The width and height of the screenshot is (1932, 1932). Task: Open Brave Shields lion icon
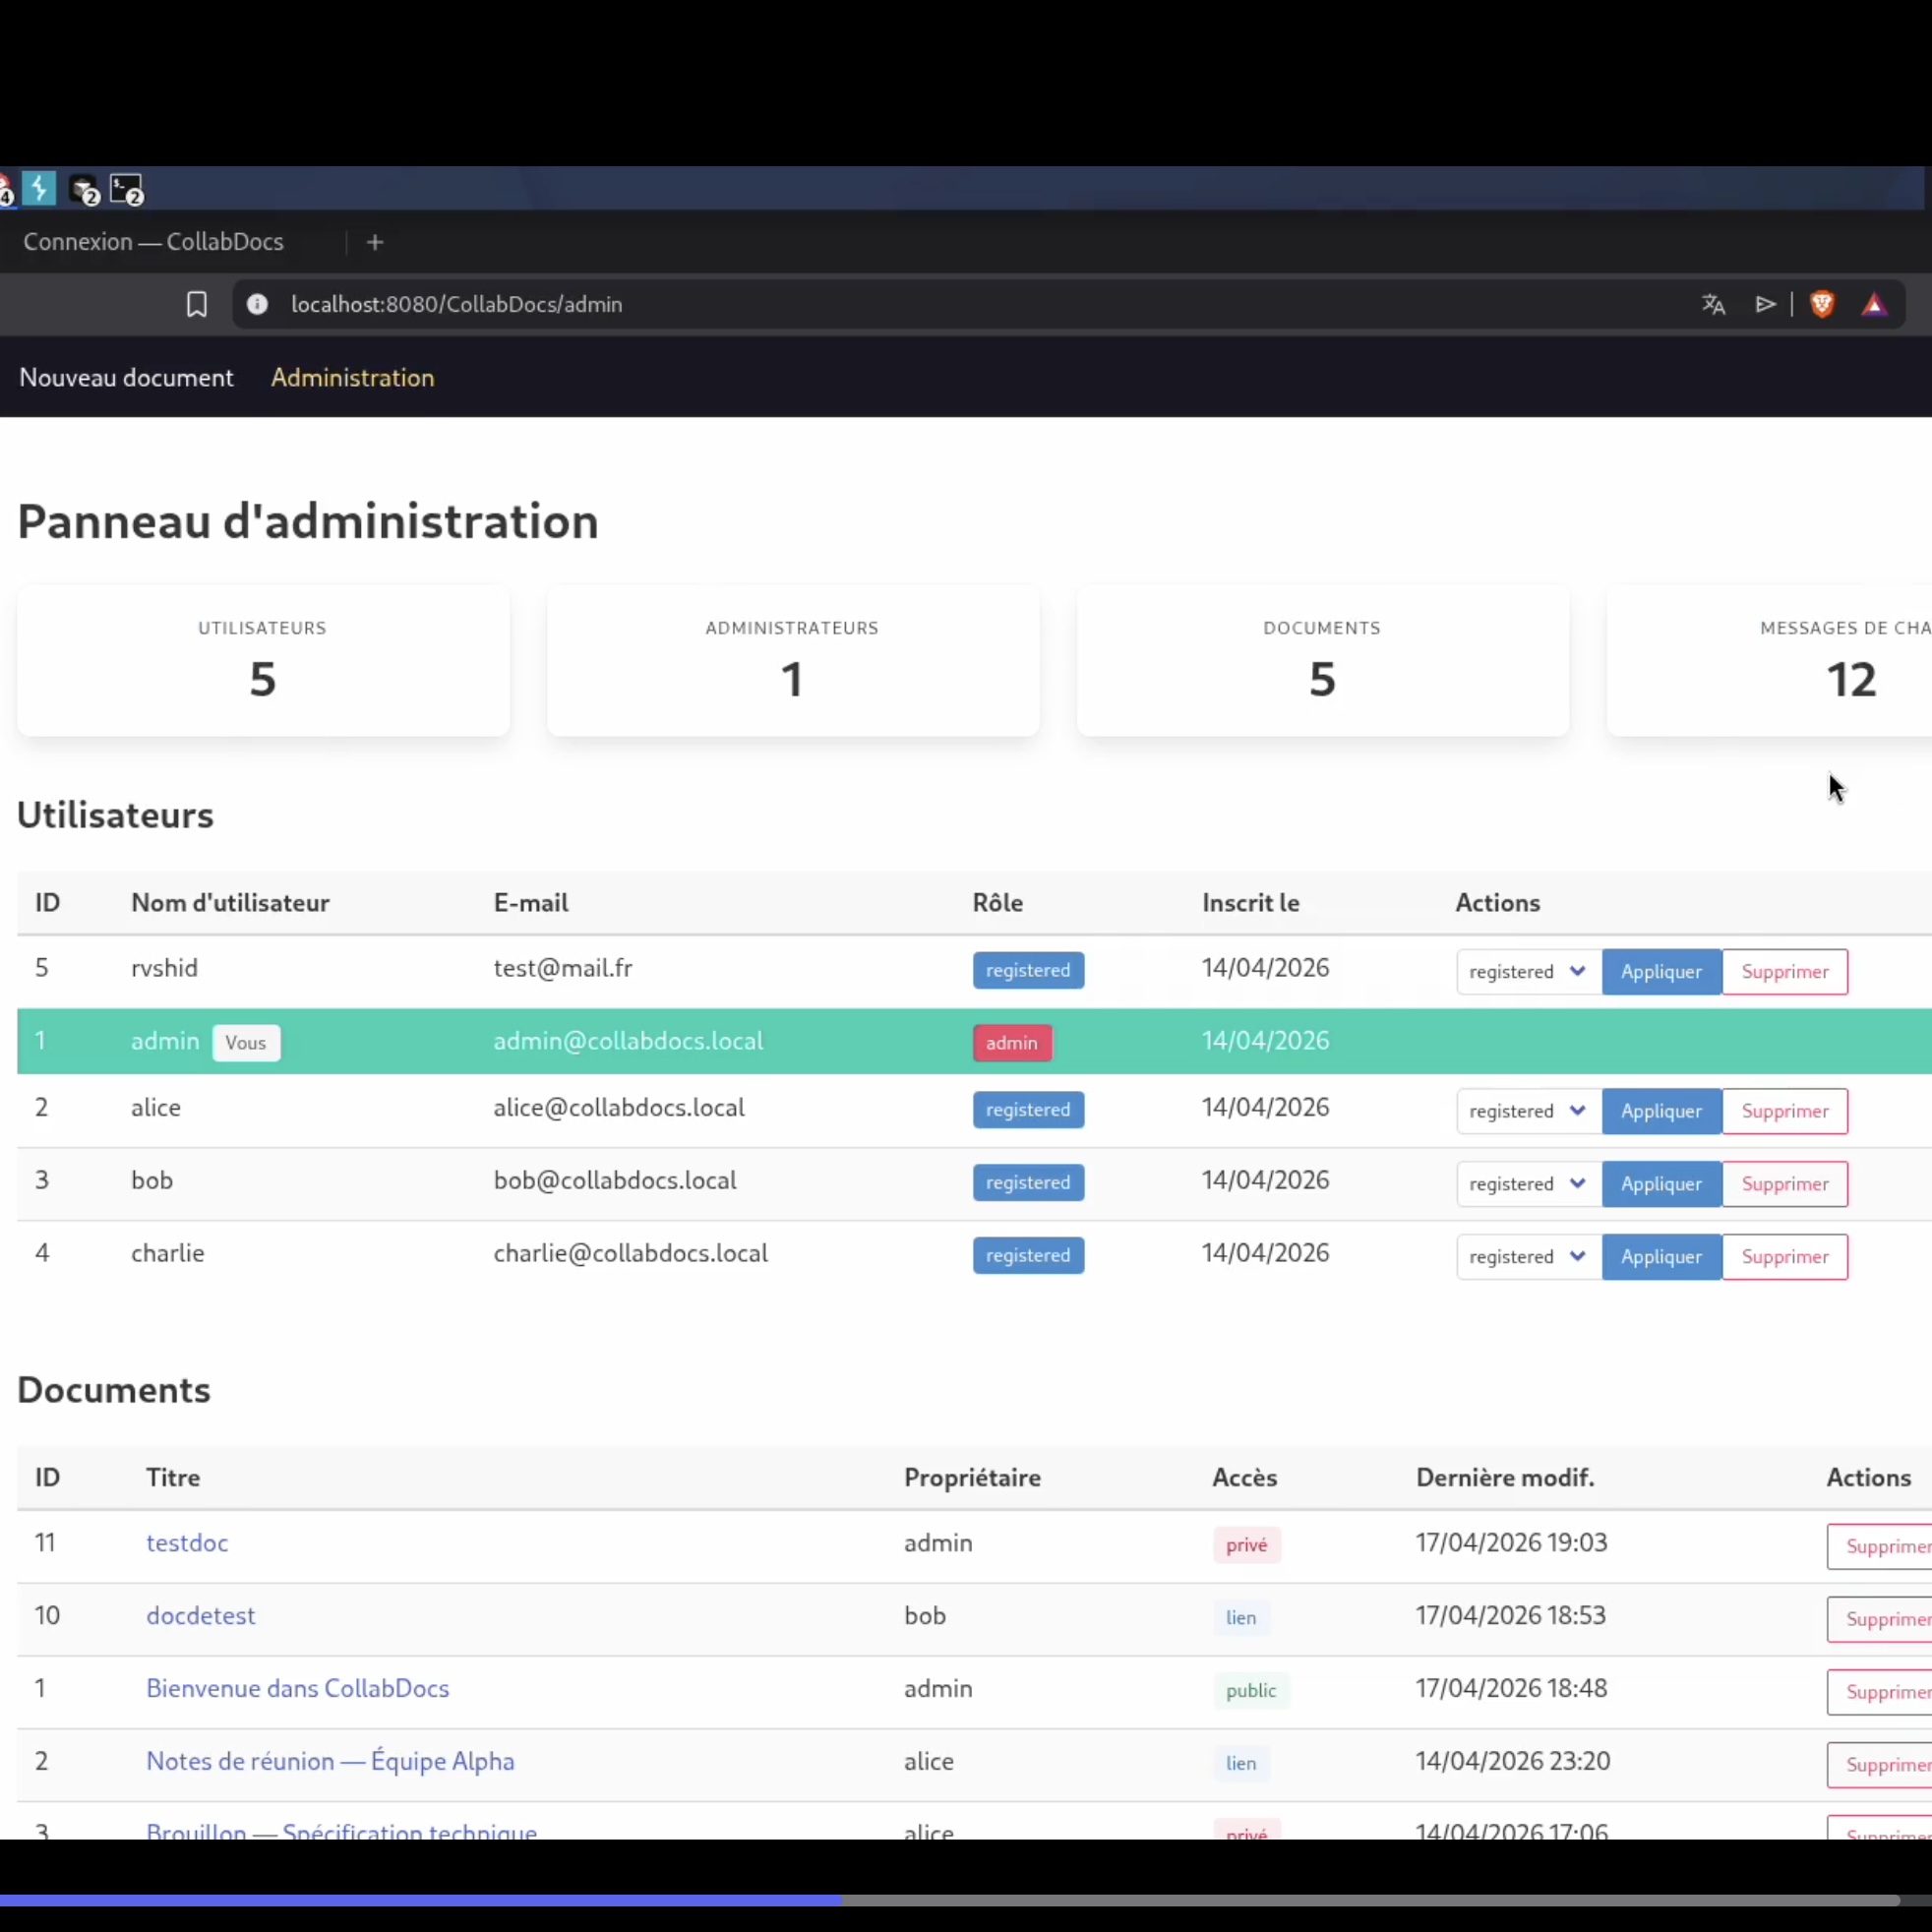[1822, 304]
